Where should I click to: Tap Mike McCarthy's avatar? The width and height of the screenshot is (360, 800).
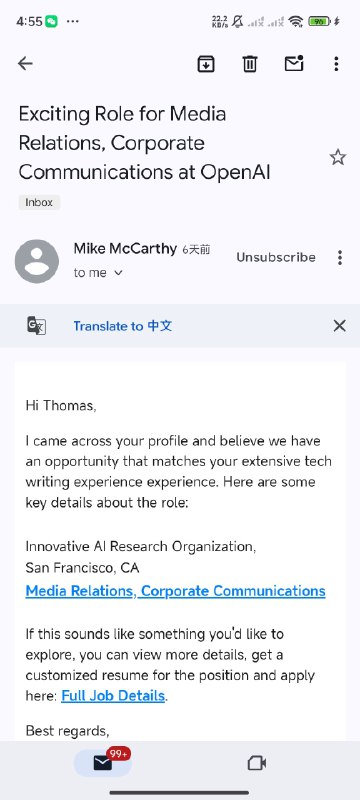pos(37,261)
